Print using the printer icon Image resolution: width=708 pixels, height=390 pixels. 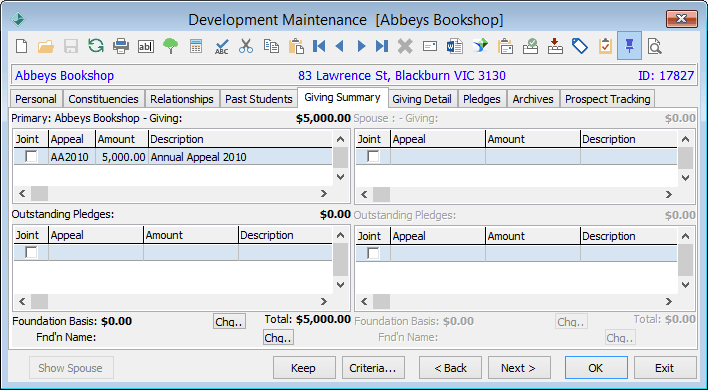pyautogui.click(x=121, y=46)
